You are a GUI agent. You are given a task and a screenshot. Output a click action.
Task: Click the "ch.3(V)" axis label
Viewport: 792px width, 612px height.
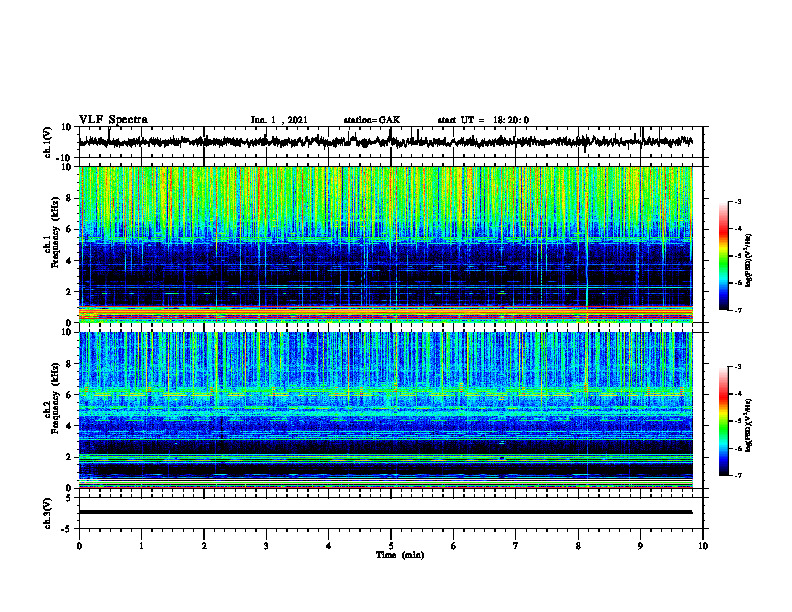coord(48,513)
